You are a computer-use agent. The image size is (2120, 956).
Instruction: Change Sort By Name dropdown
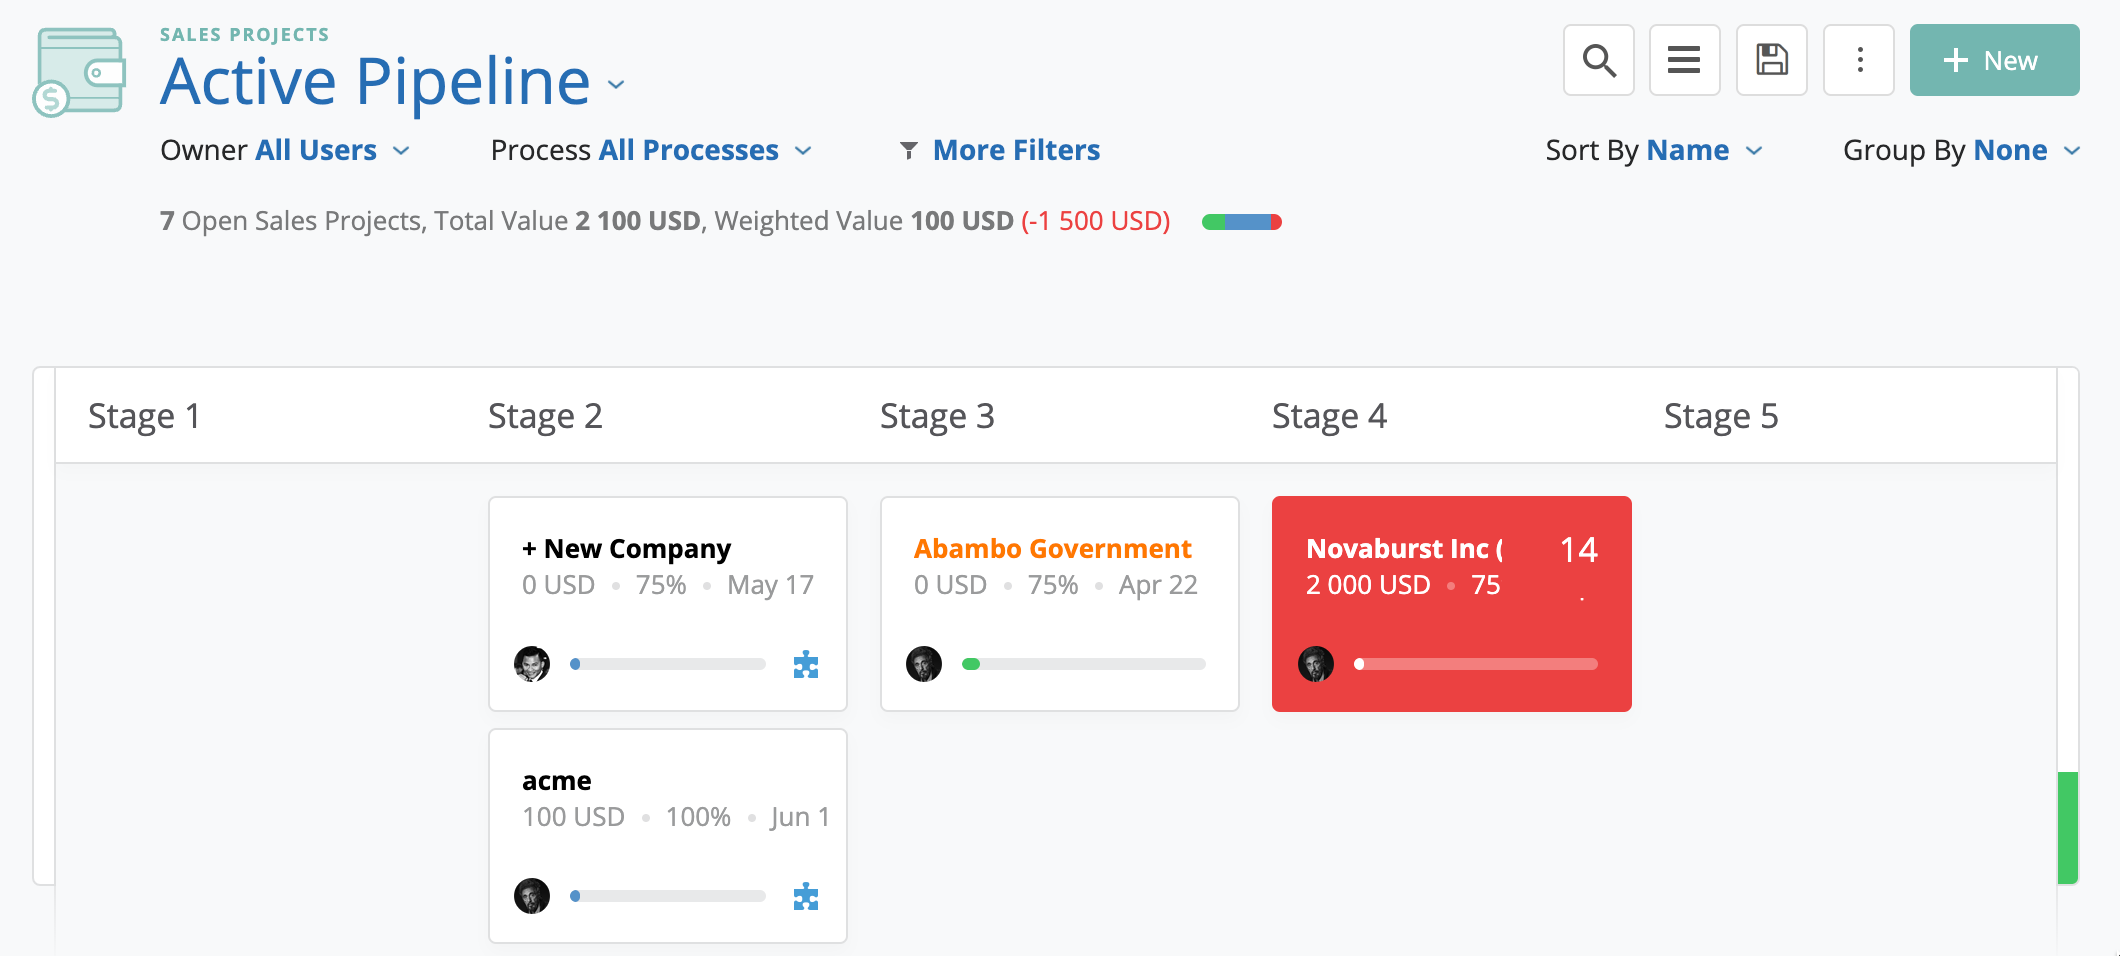coord(1654,150)
